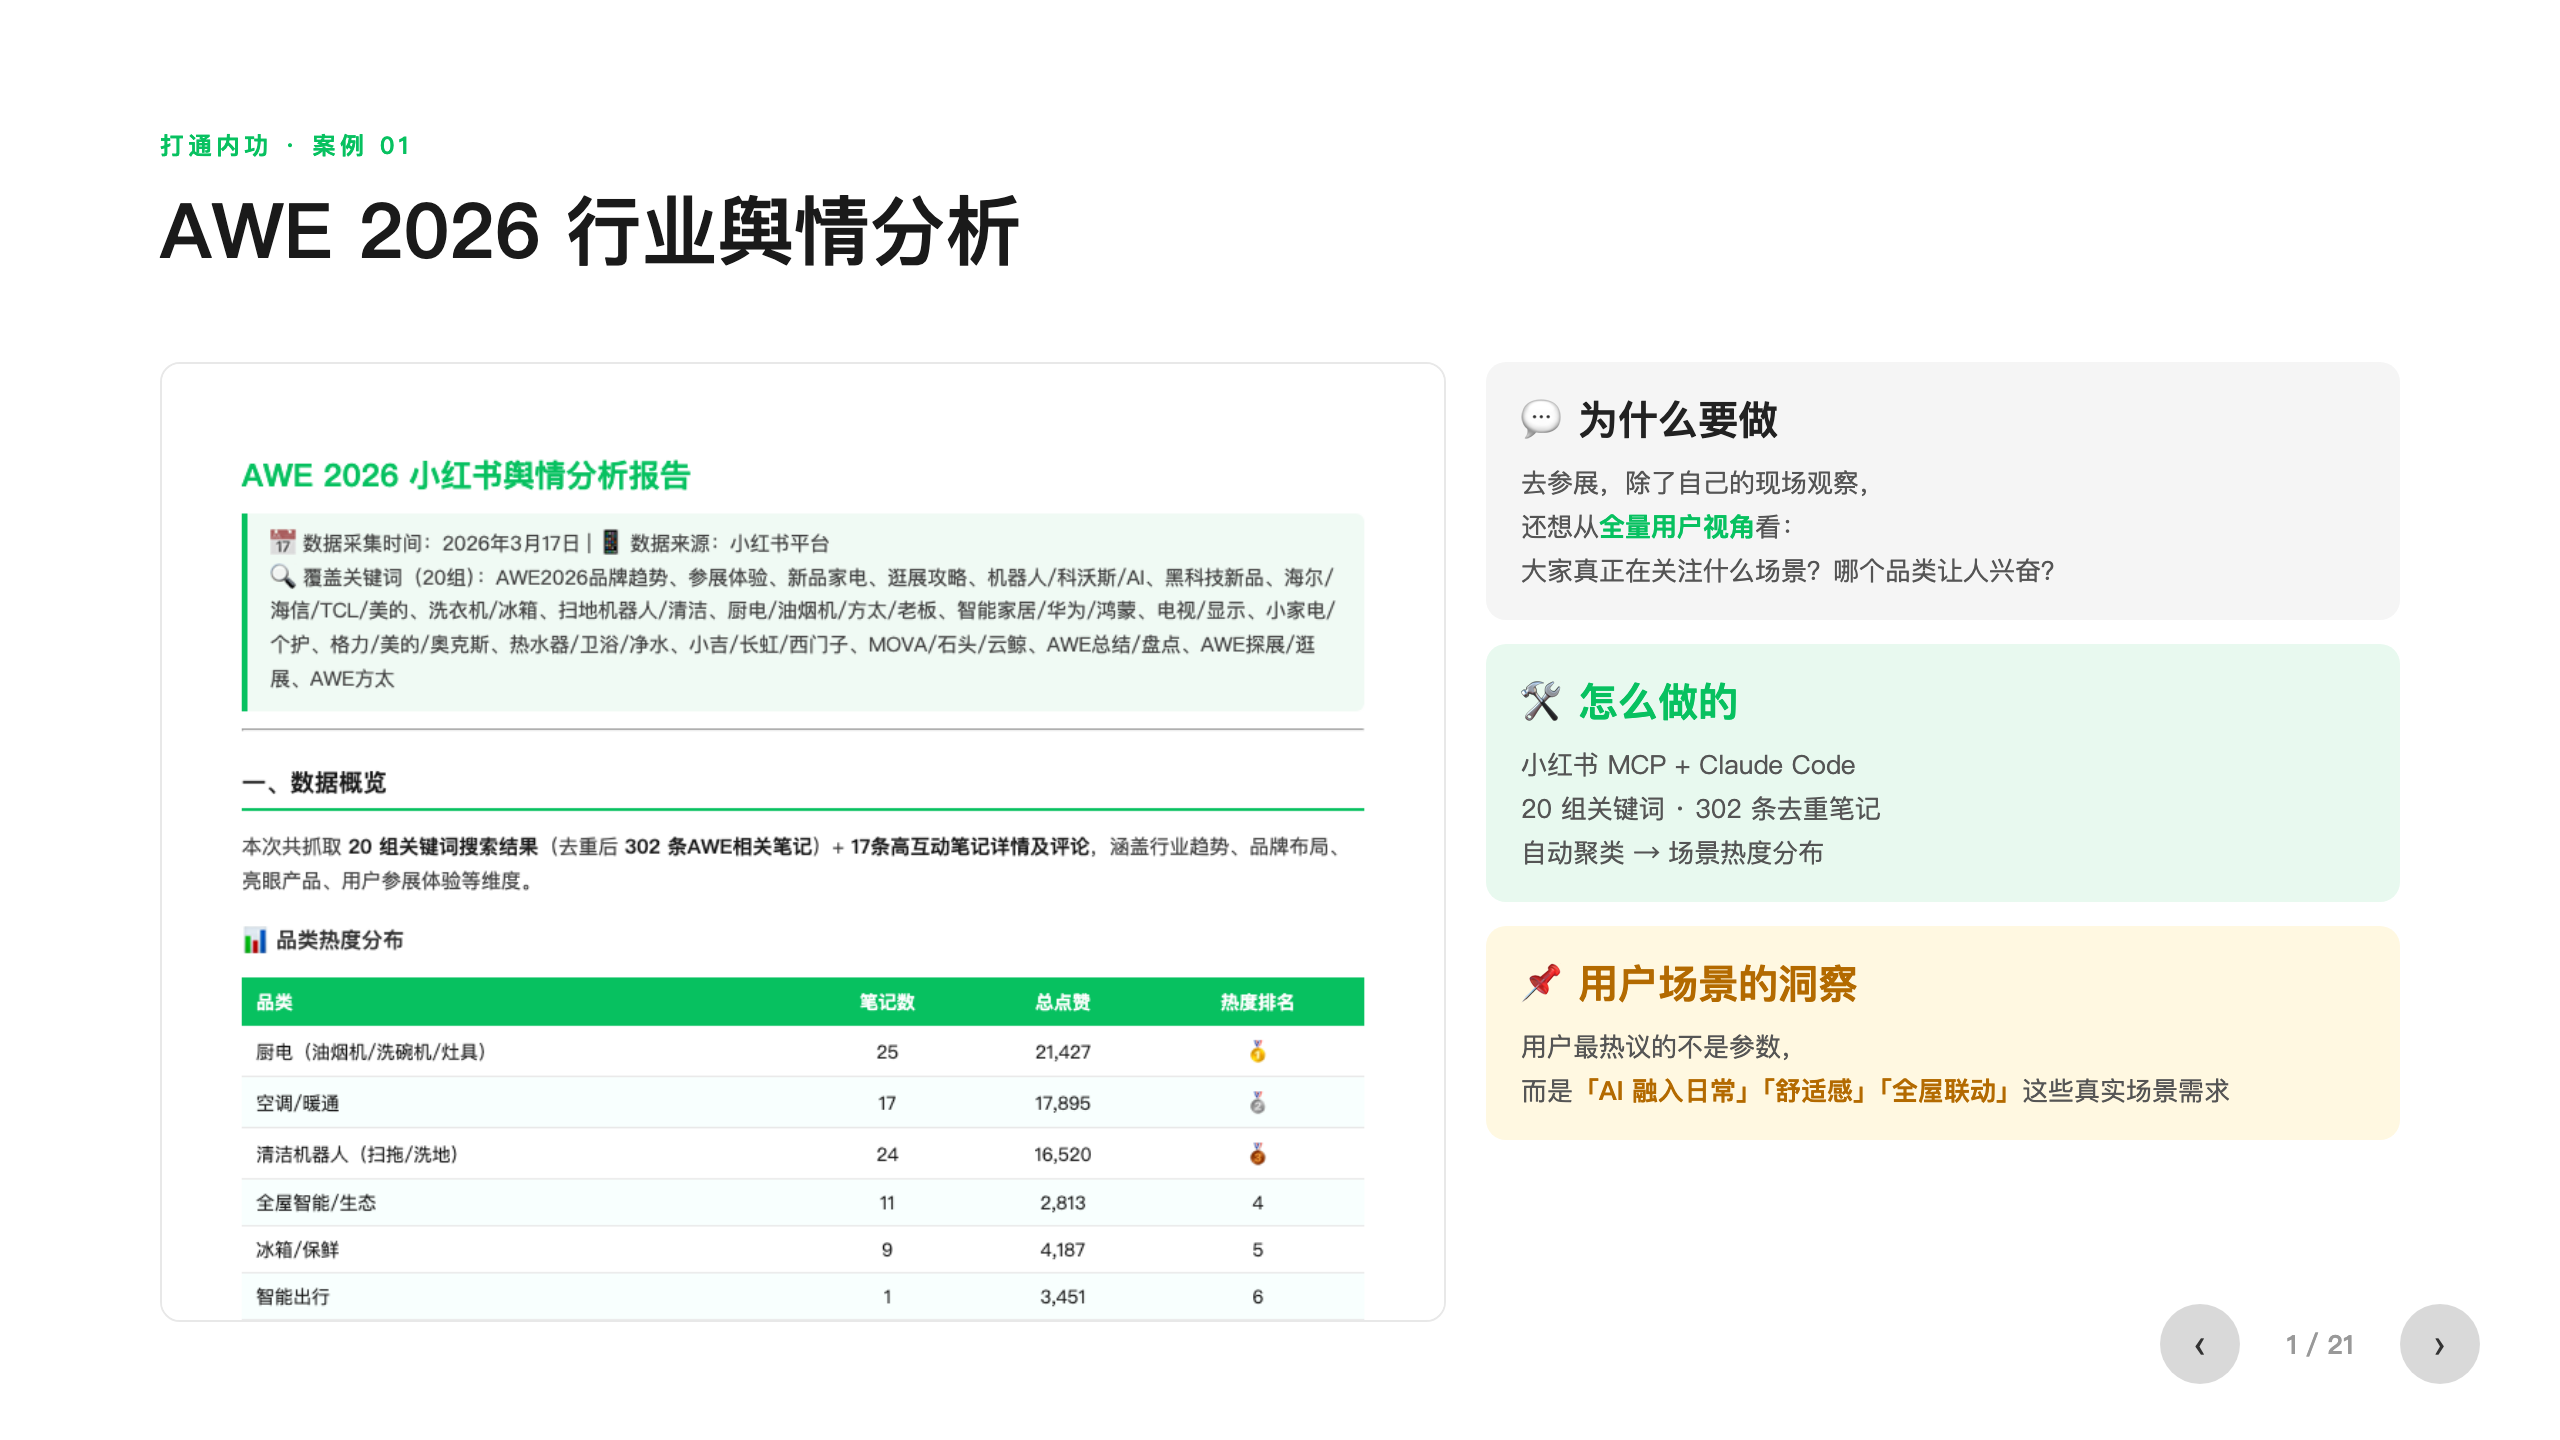Click the orange 「AI 融入日常」 phrase
The height and width of the screenshot is (1440, 2560).
pyautogui.click(x=1666, y=1091)
